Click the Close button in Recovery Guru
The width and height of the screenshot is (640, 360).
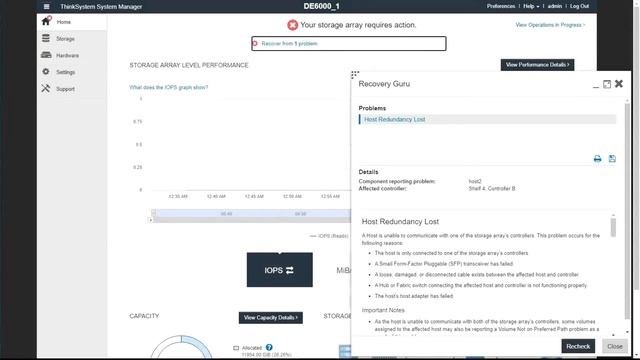tap(615, 346)
